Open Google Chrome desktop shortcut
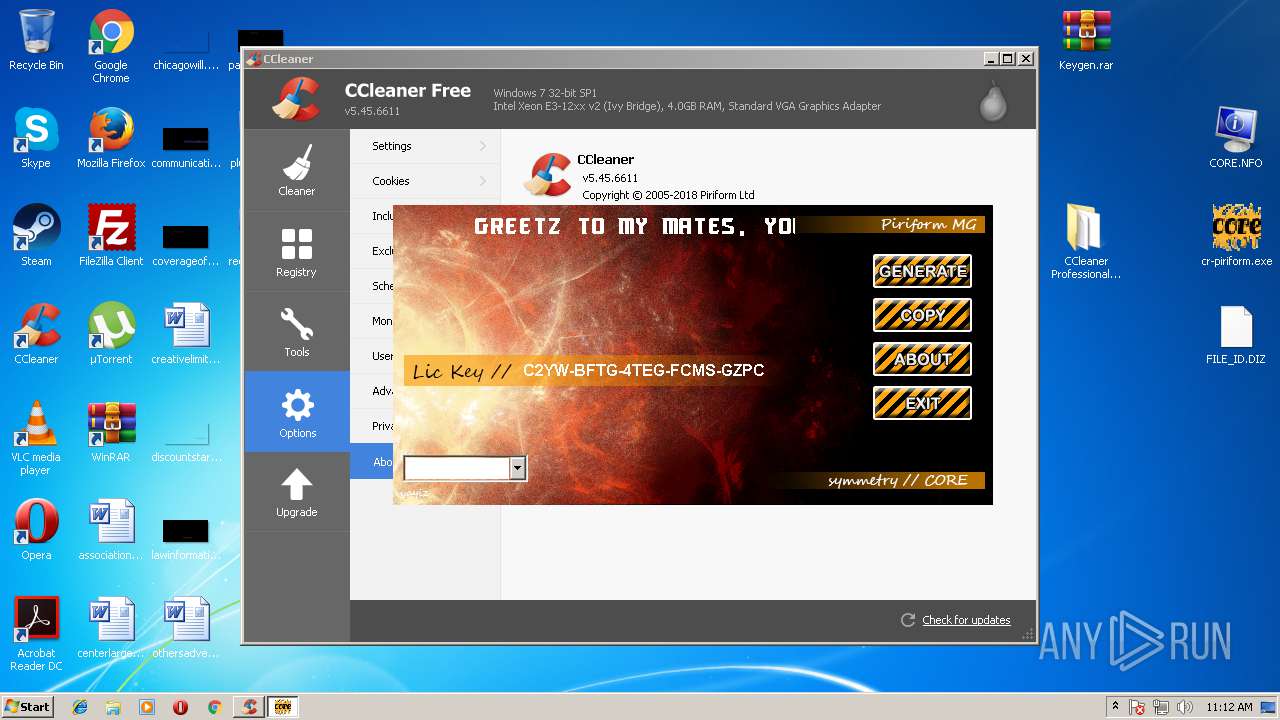 point(111,46)
